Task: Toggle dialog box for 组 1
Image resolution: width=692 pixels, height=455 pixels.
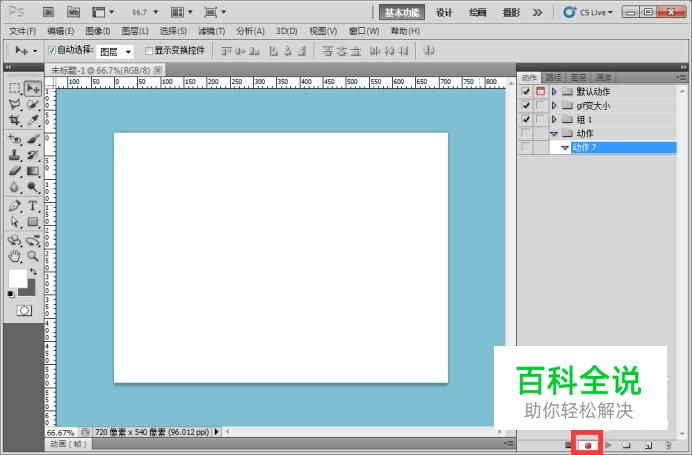Action: pyautogui.click(x=541, y=119)
